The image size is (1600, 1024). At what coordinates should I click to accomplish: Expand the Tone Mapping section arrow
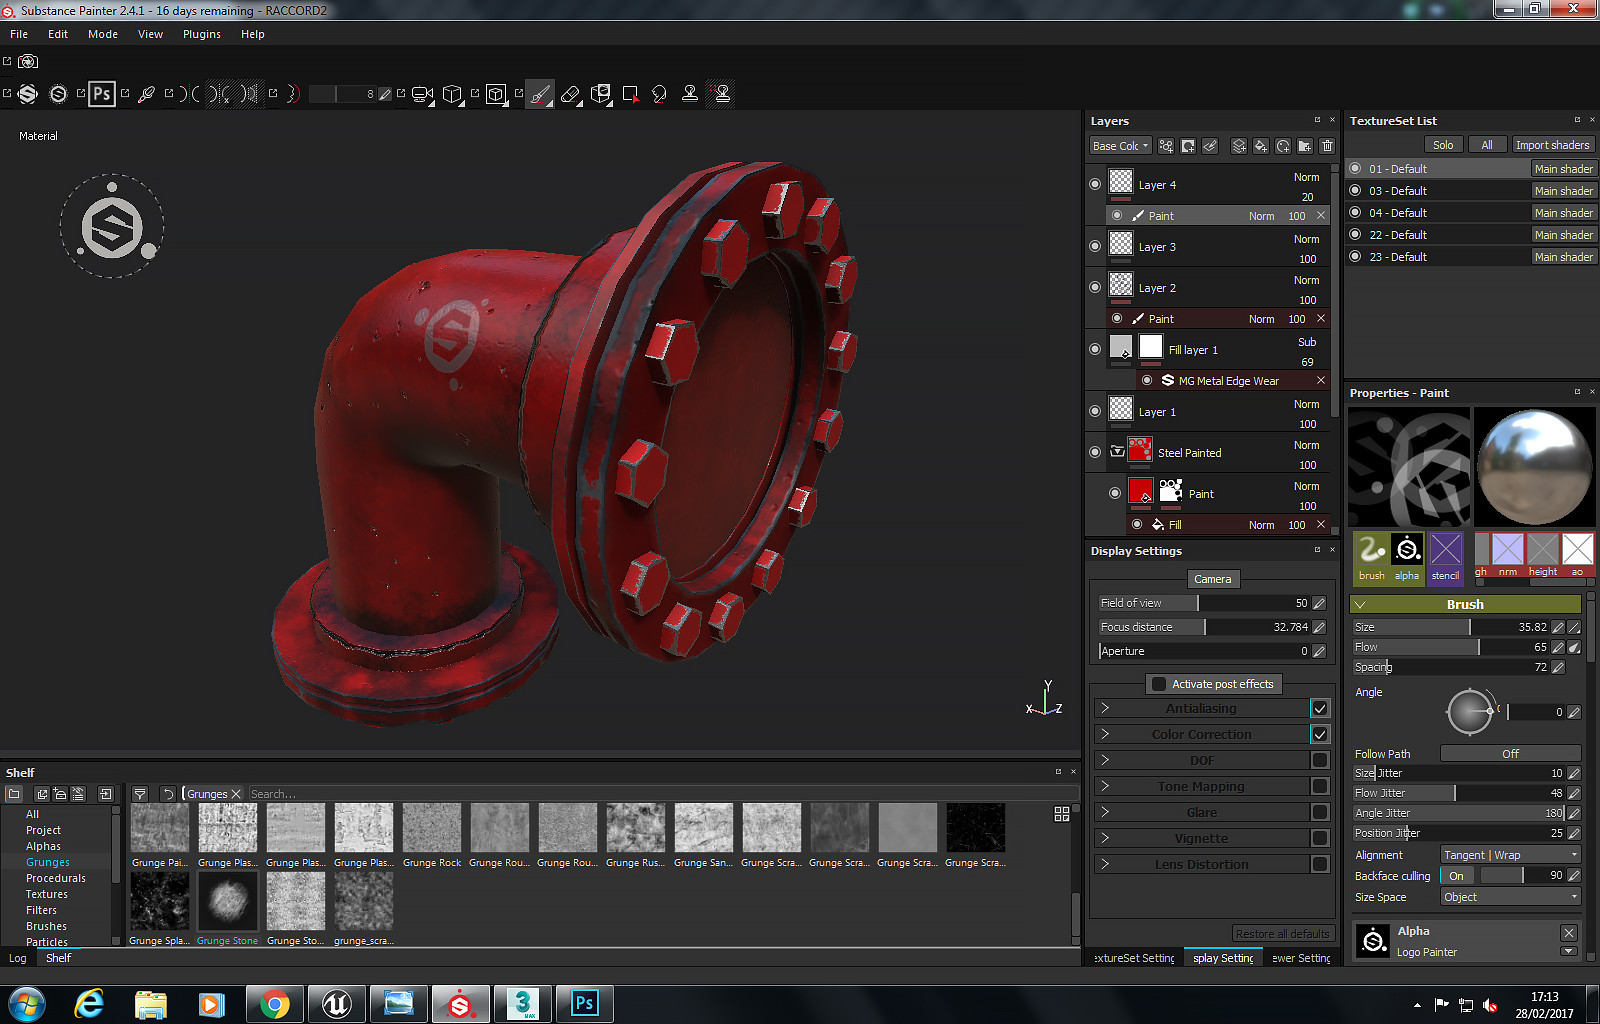[1105, 786]
